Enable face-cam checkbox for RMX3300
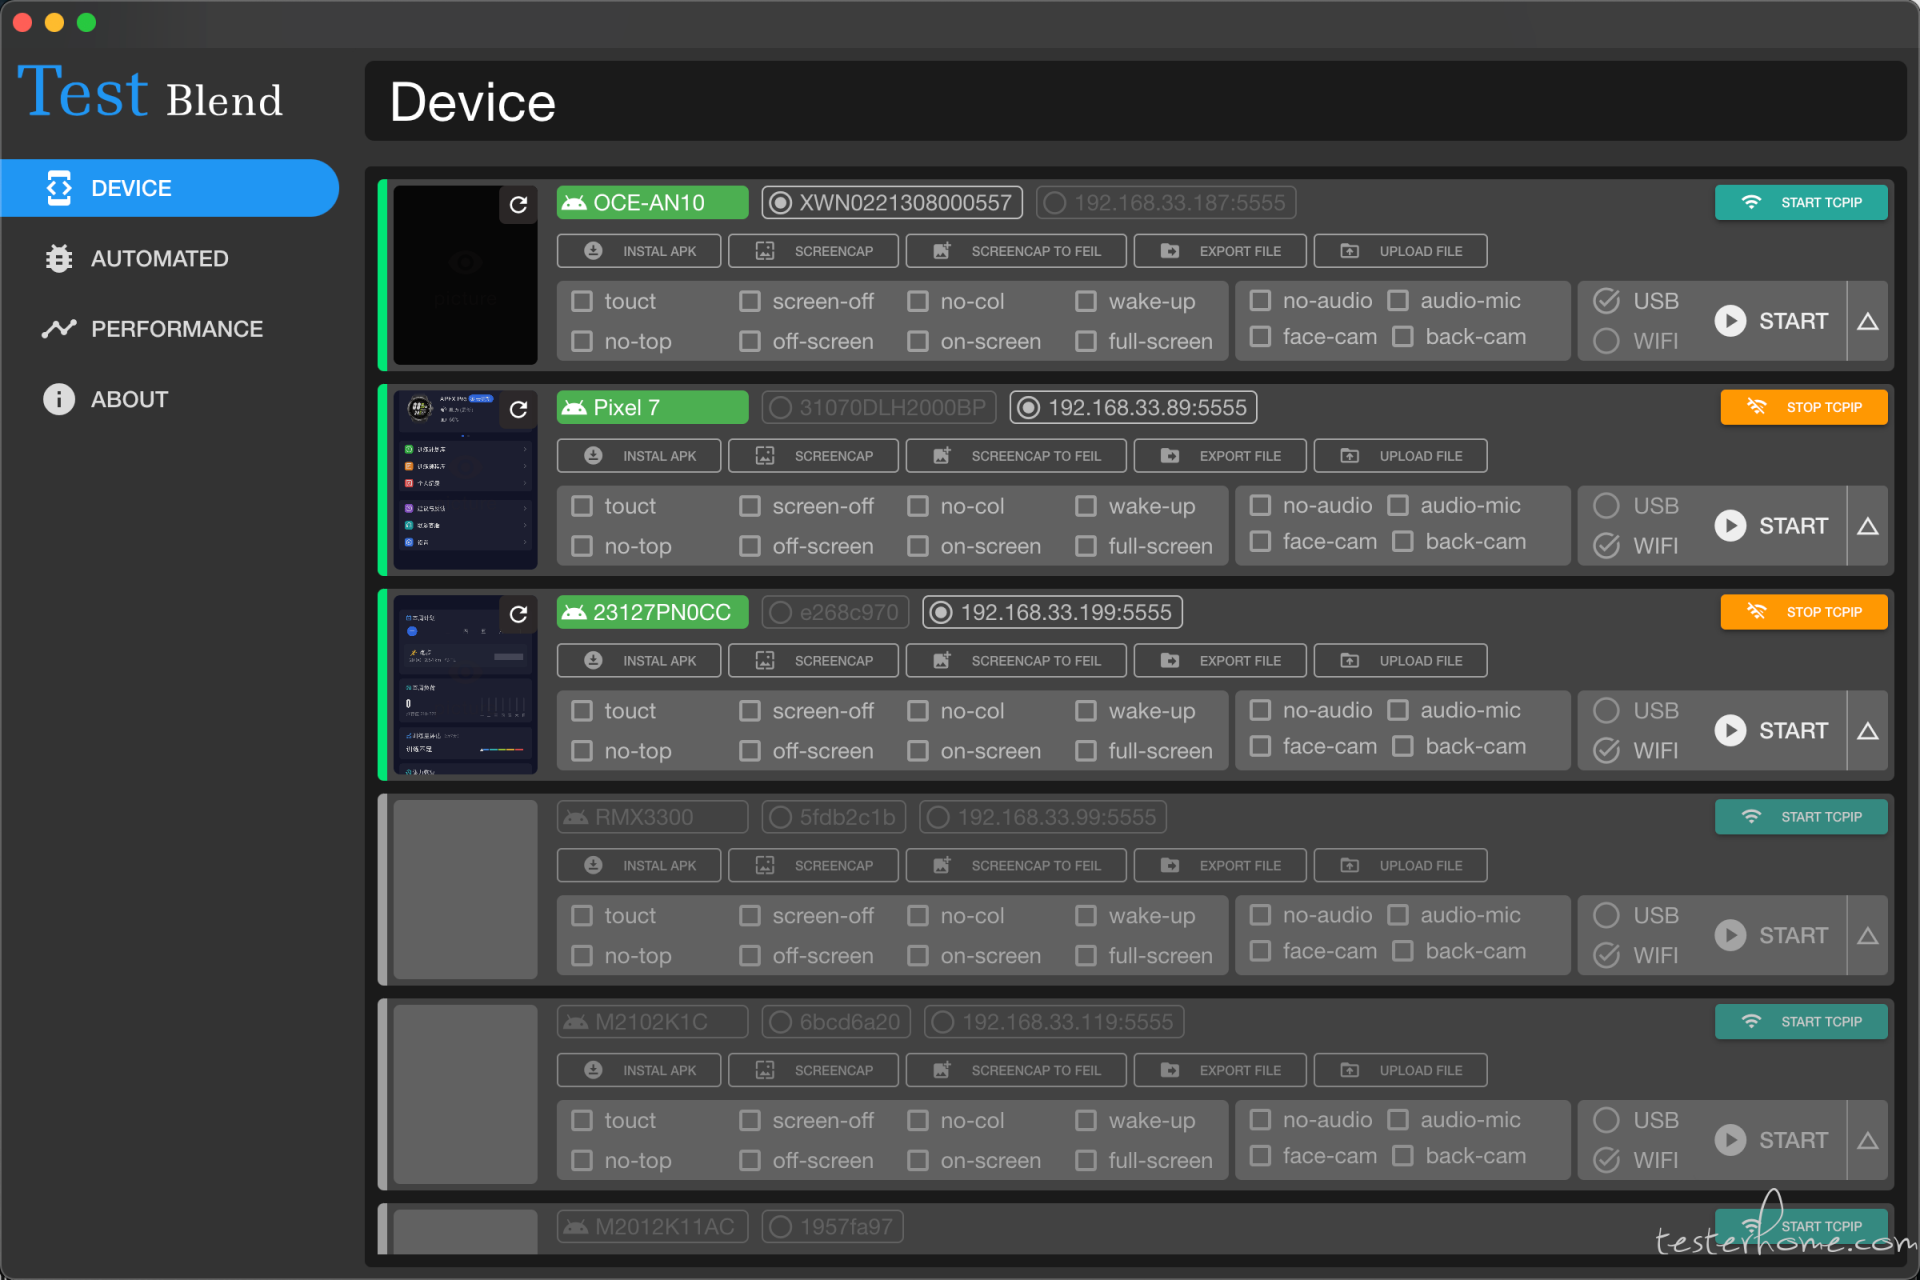Viewport: 1920px width, 1280px height. pos(1261,951)
